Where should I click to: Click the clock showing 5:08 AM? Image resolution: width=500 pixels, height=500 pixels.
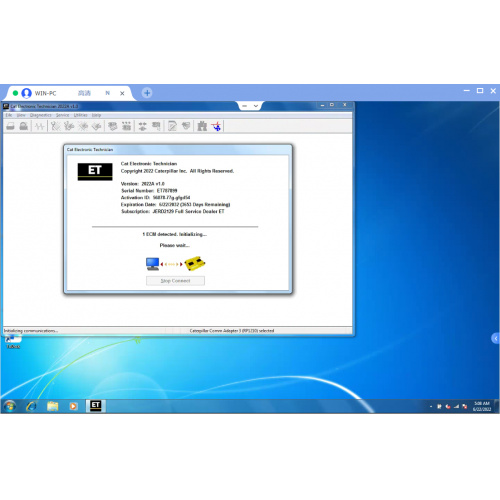pos(482,406)
